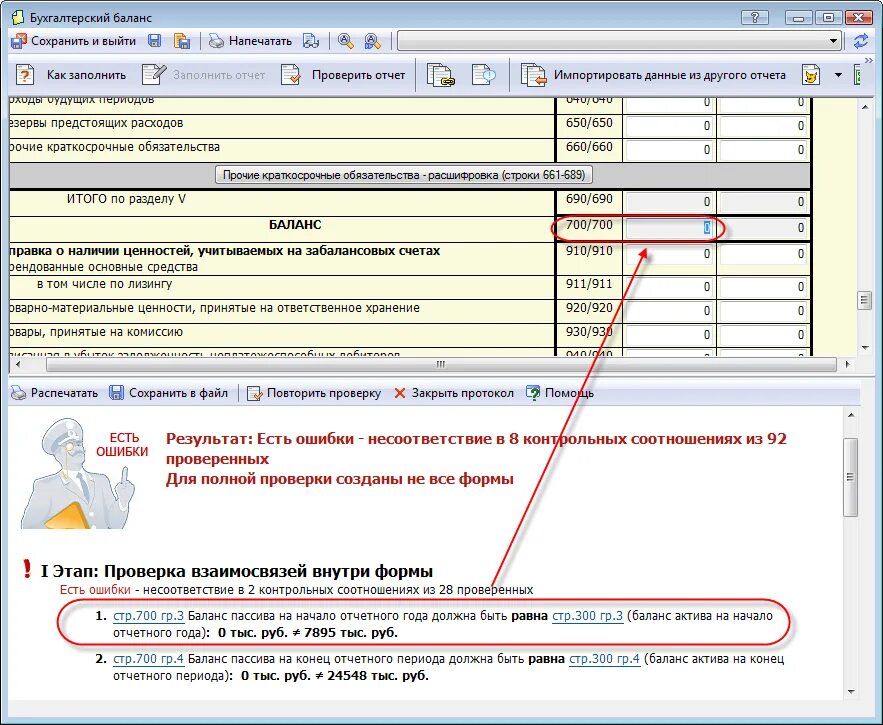Click Закрыть протокол
This screenshot has height=725, width=883.
[454, 393]
